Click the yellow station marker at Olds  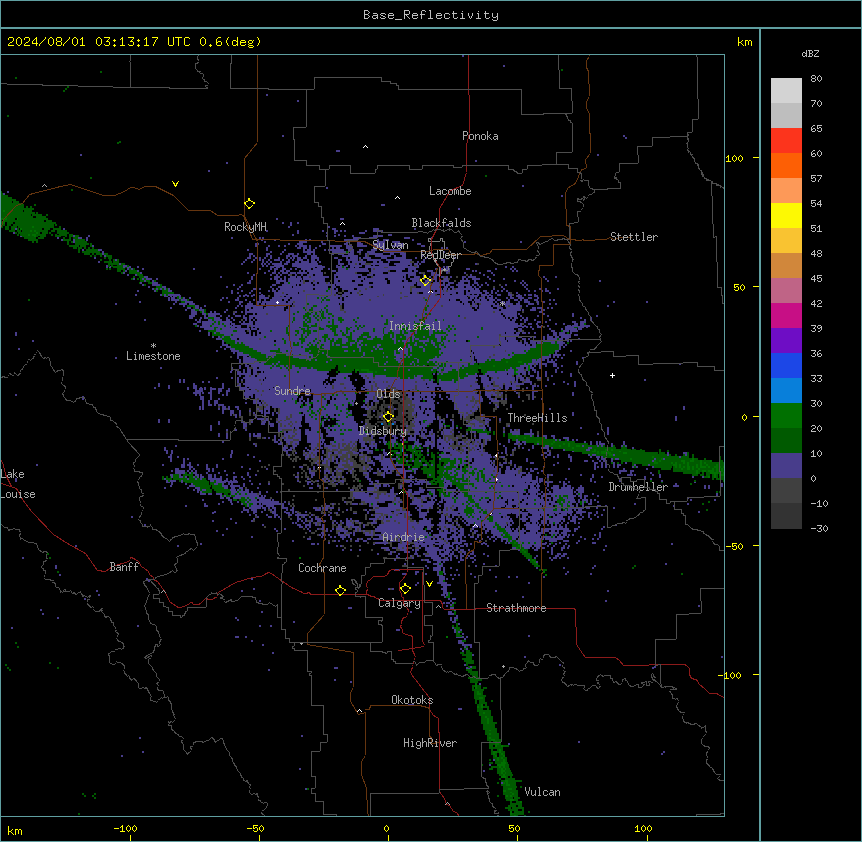coord(389,417)
